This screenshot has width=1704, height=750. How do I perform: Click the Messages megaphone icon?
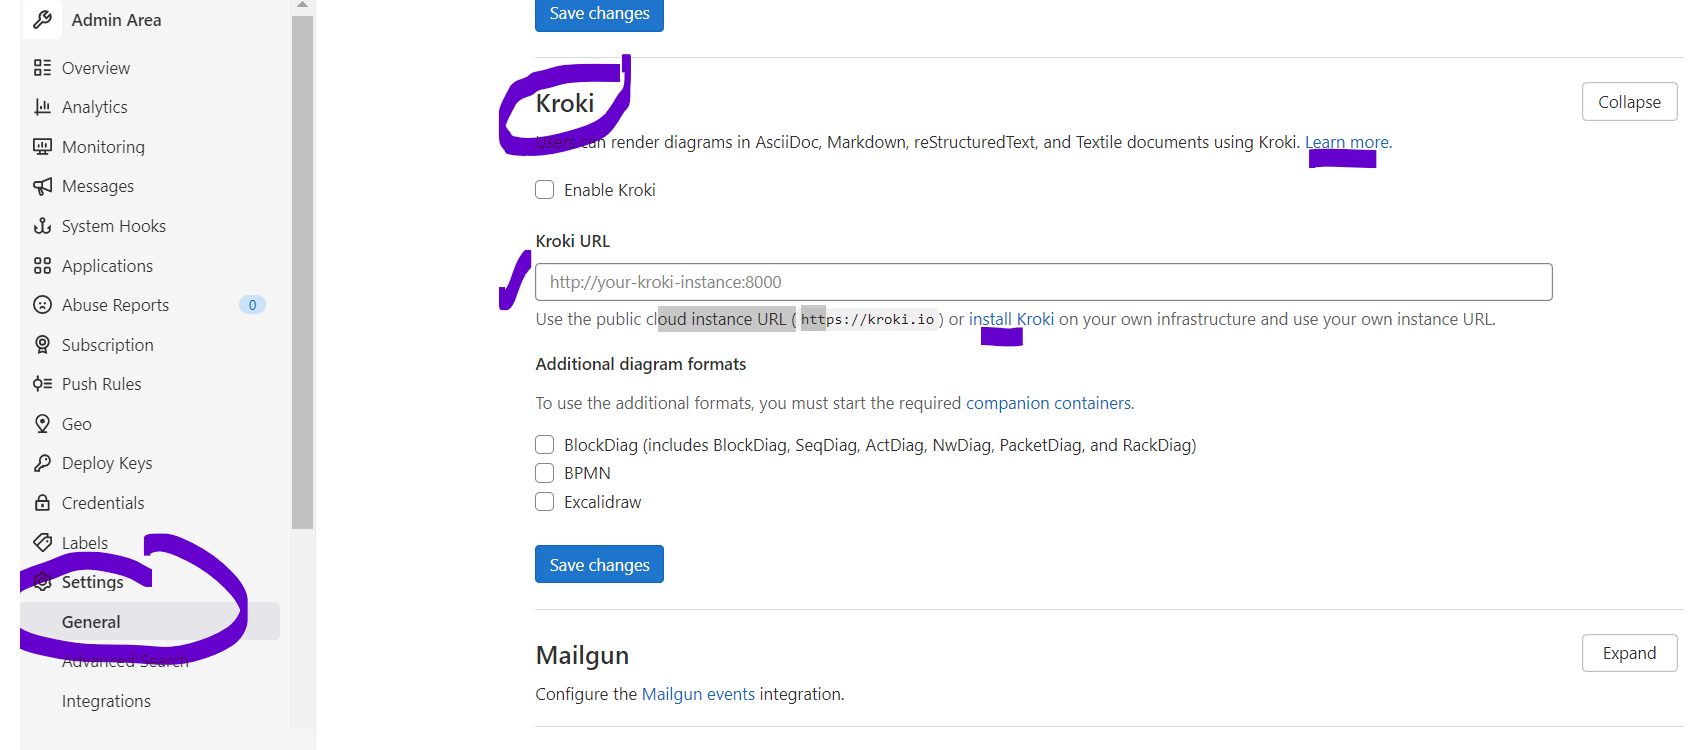pos(42,186)
